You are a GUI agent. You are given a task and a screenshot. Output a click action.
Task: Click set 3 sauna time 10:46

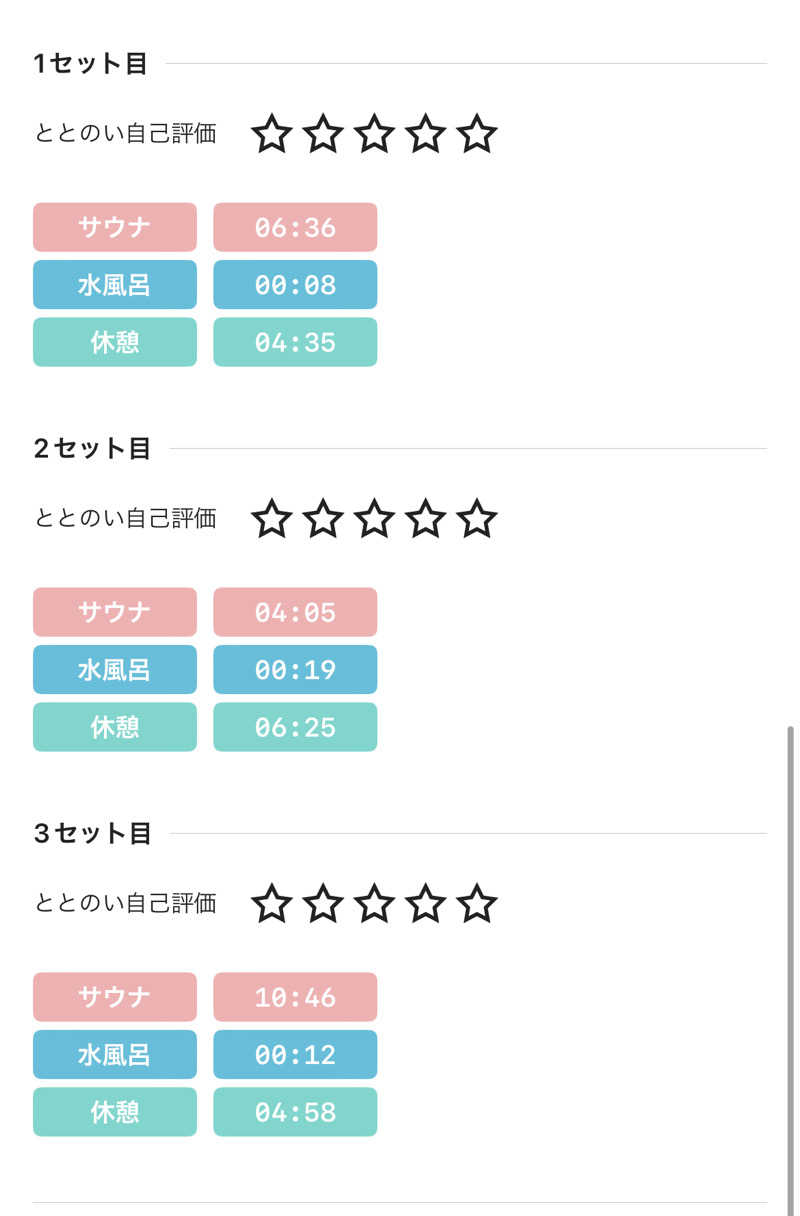(x=295, y=997)
